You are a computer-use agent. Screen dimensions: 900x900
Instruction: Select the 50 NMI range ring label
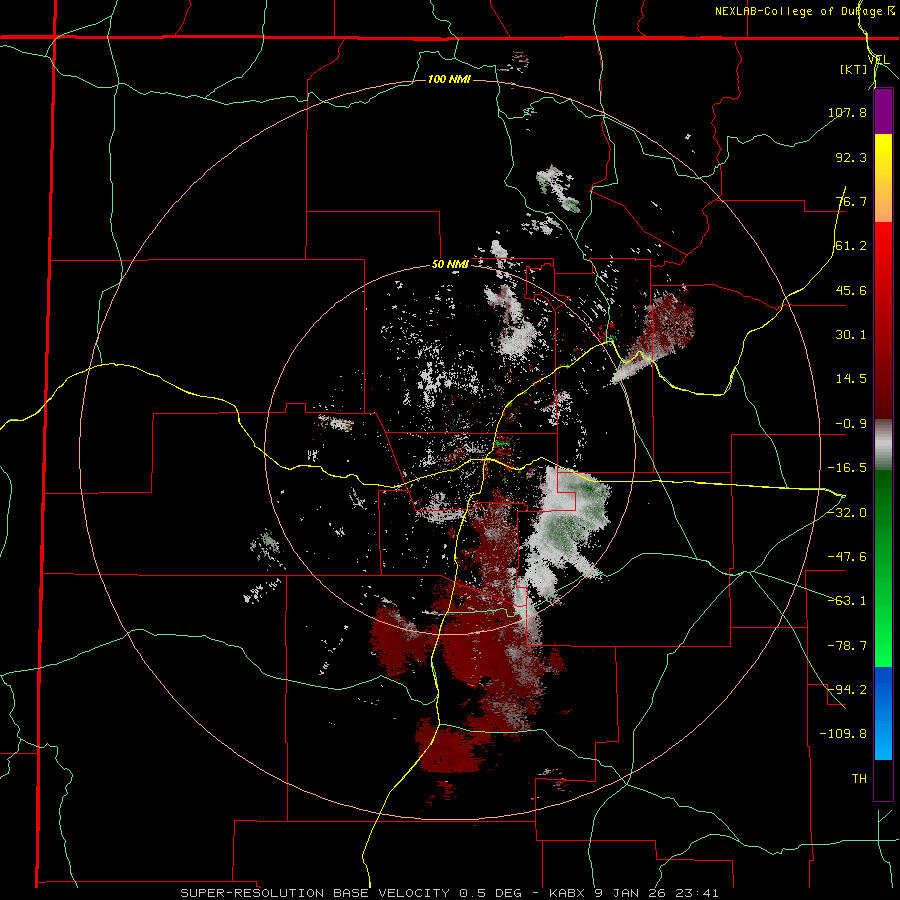[x=450, y=265]
